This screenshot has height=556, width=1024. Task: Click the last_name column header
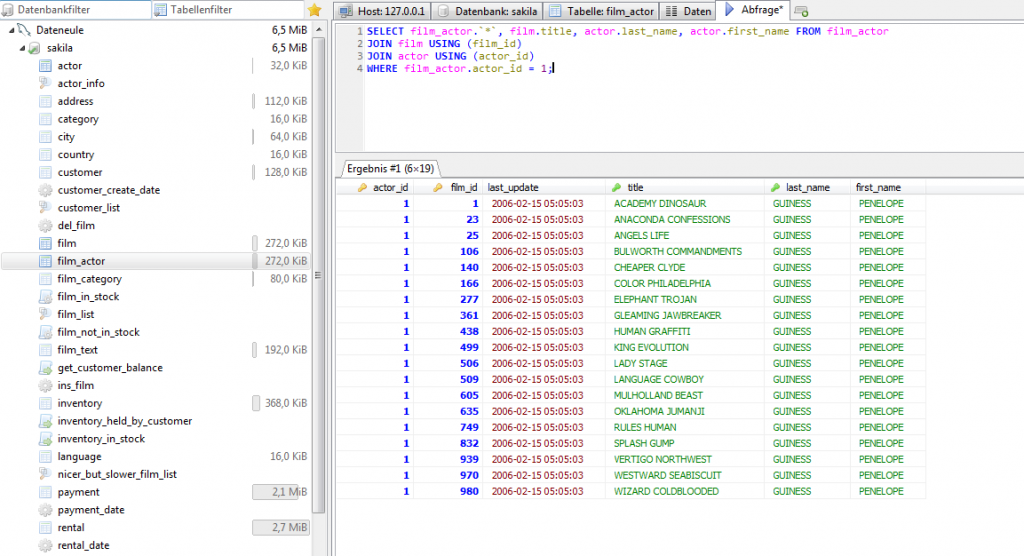[x=807, y=187]
